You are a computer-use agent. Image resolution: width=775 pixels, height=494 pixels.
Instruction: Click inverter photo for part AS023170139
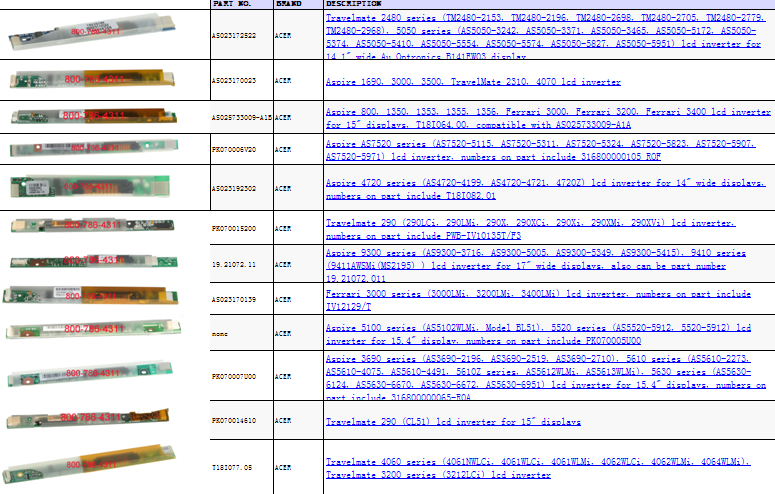coord(90,295)
